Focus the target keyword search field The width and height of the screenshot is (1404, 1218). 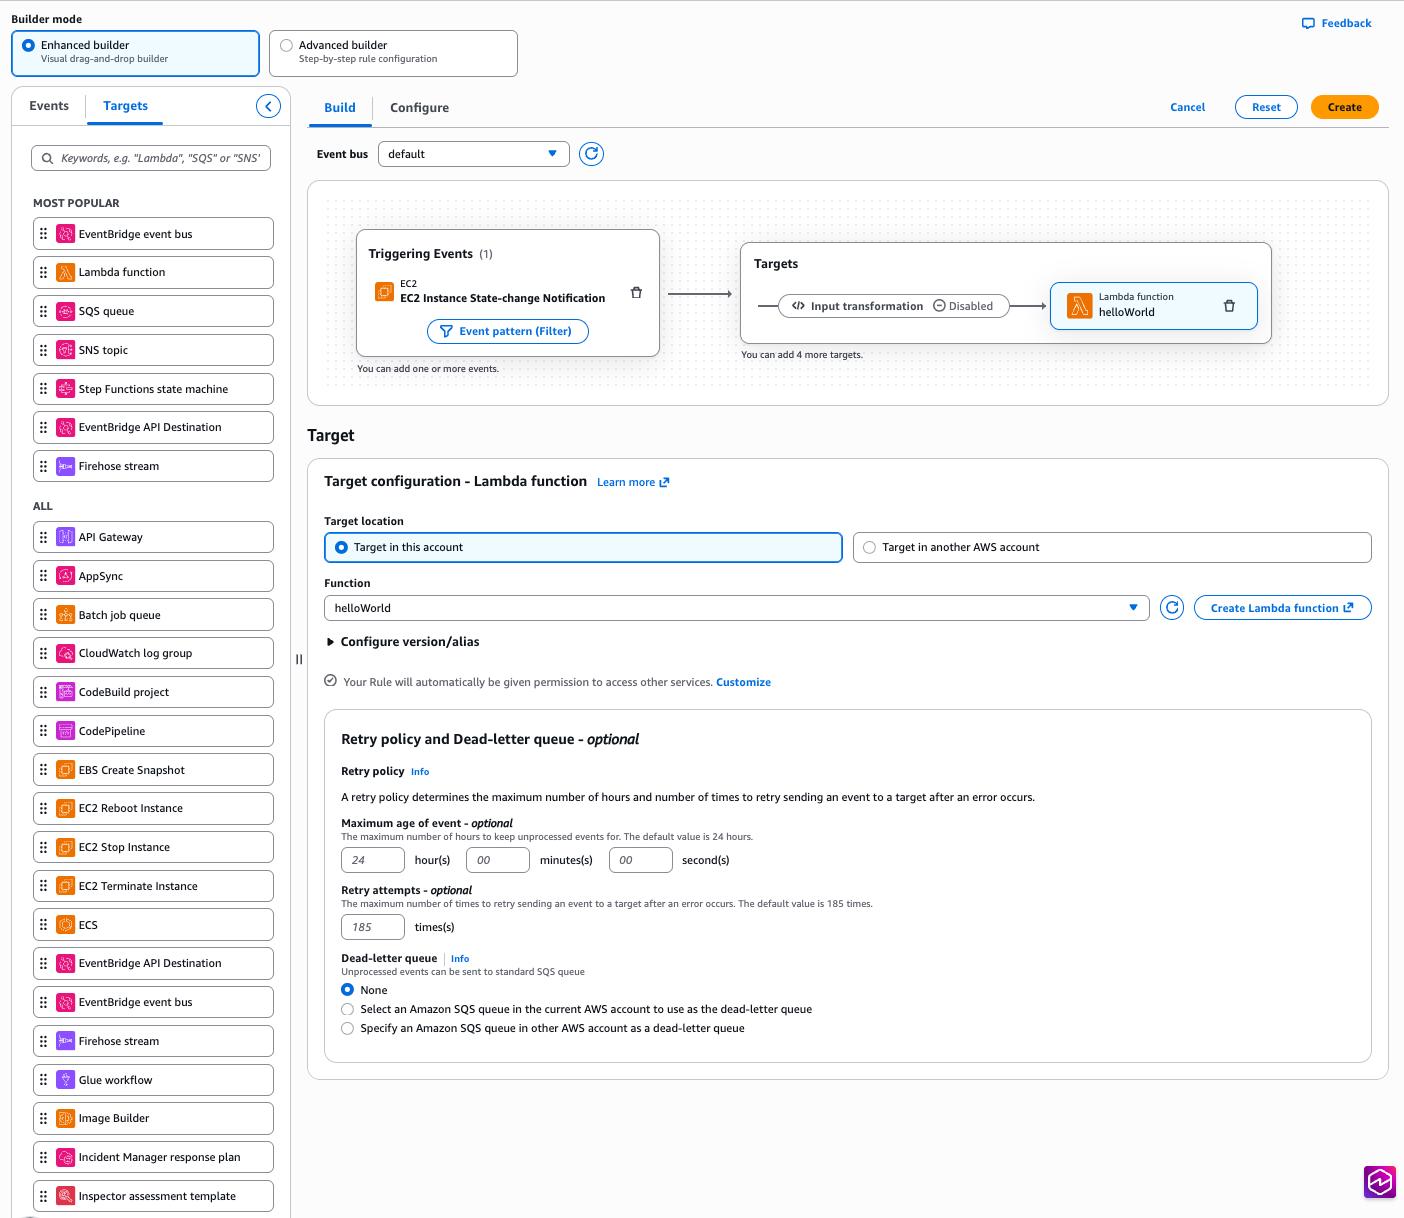click(x=151, y=158)
